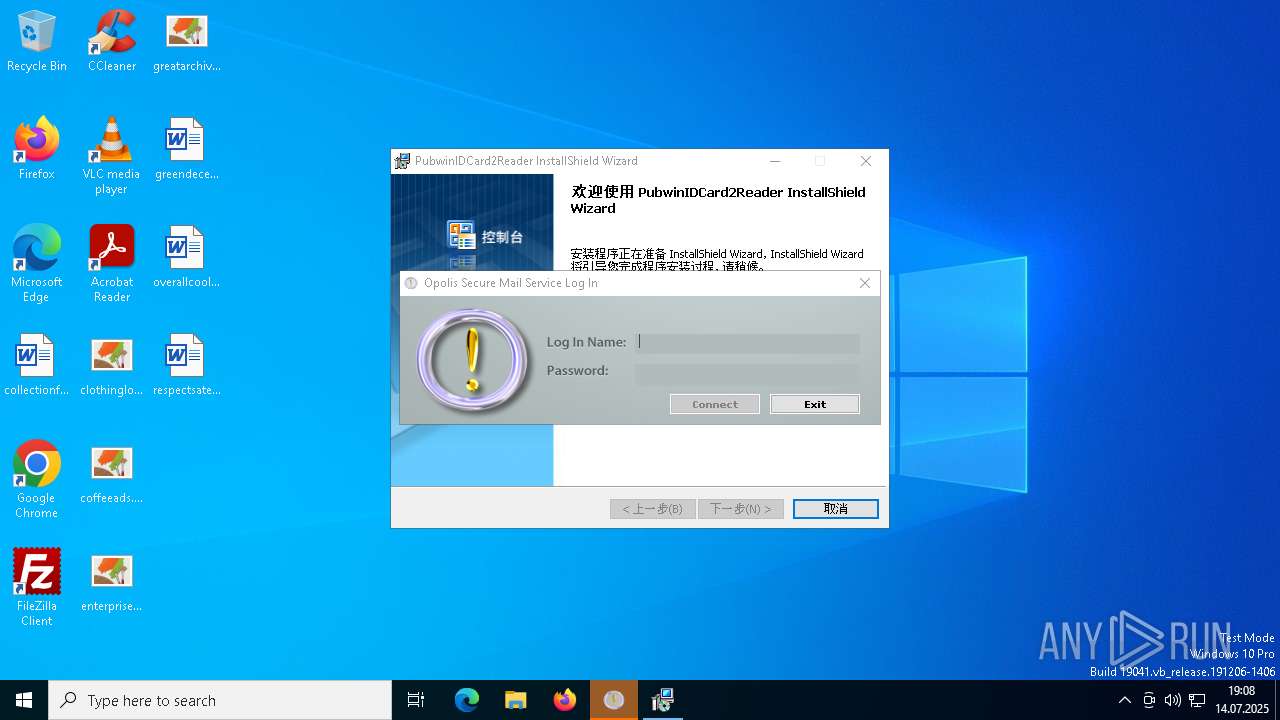Click the InstallShield title bar installer icon
The width and height of the screenshot is (1280, 720).
[403, 161]
